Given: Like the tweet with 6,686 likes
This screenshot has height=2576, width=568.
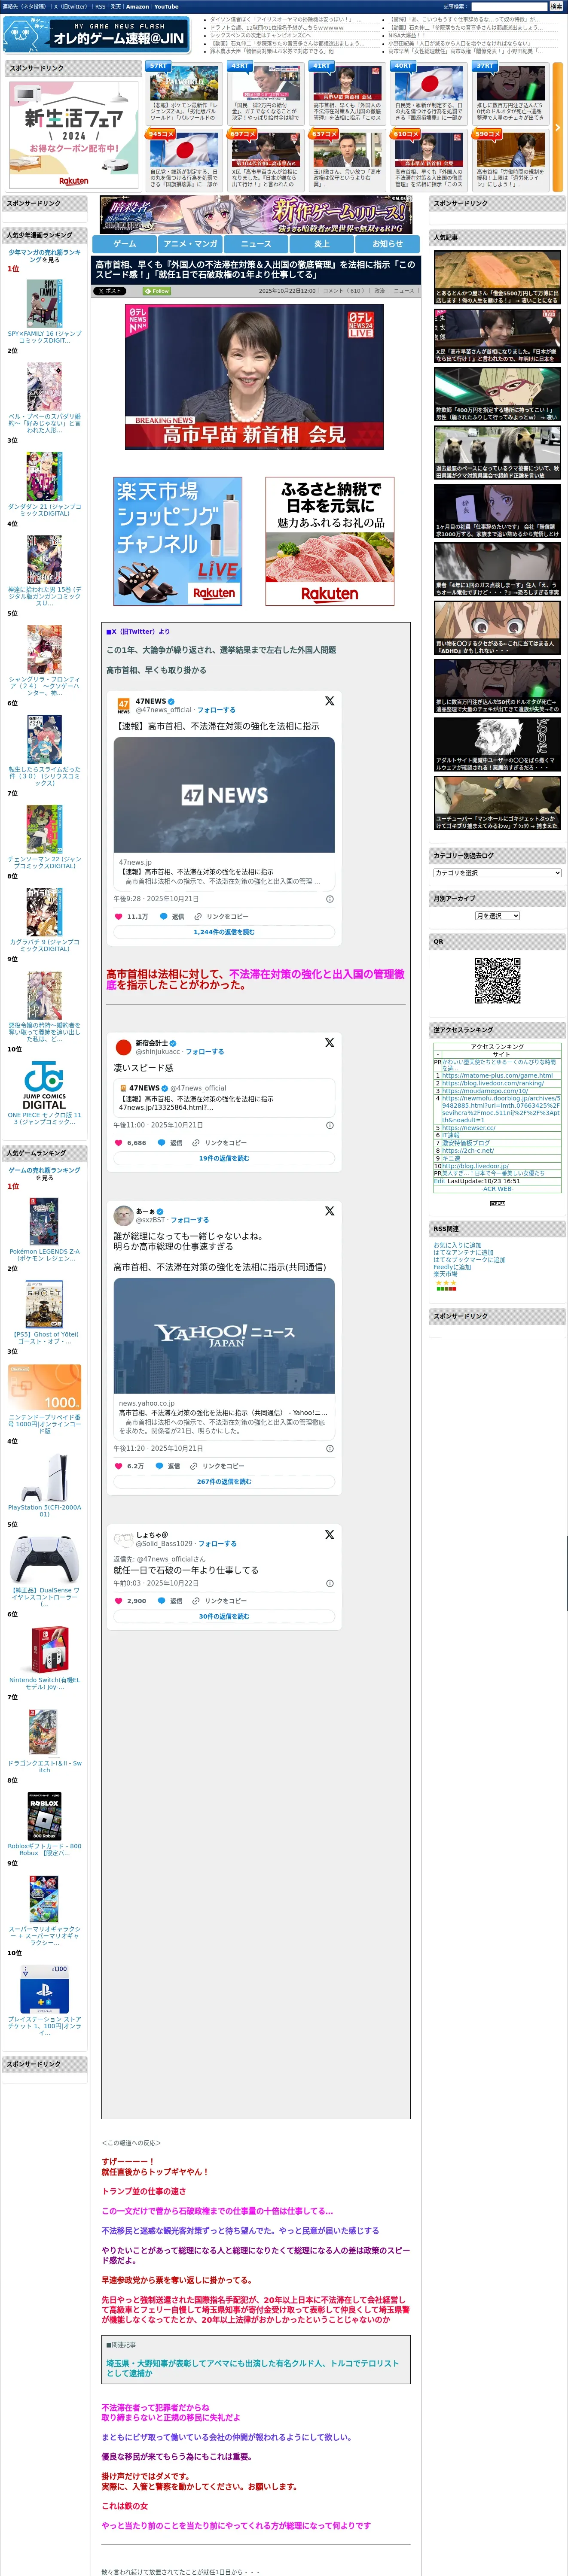Looking at the screenshot, I should point(118,1142).
